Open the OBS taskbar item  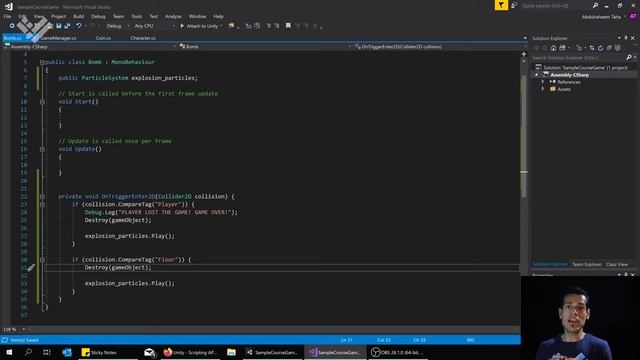click(398, 352)
